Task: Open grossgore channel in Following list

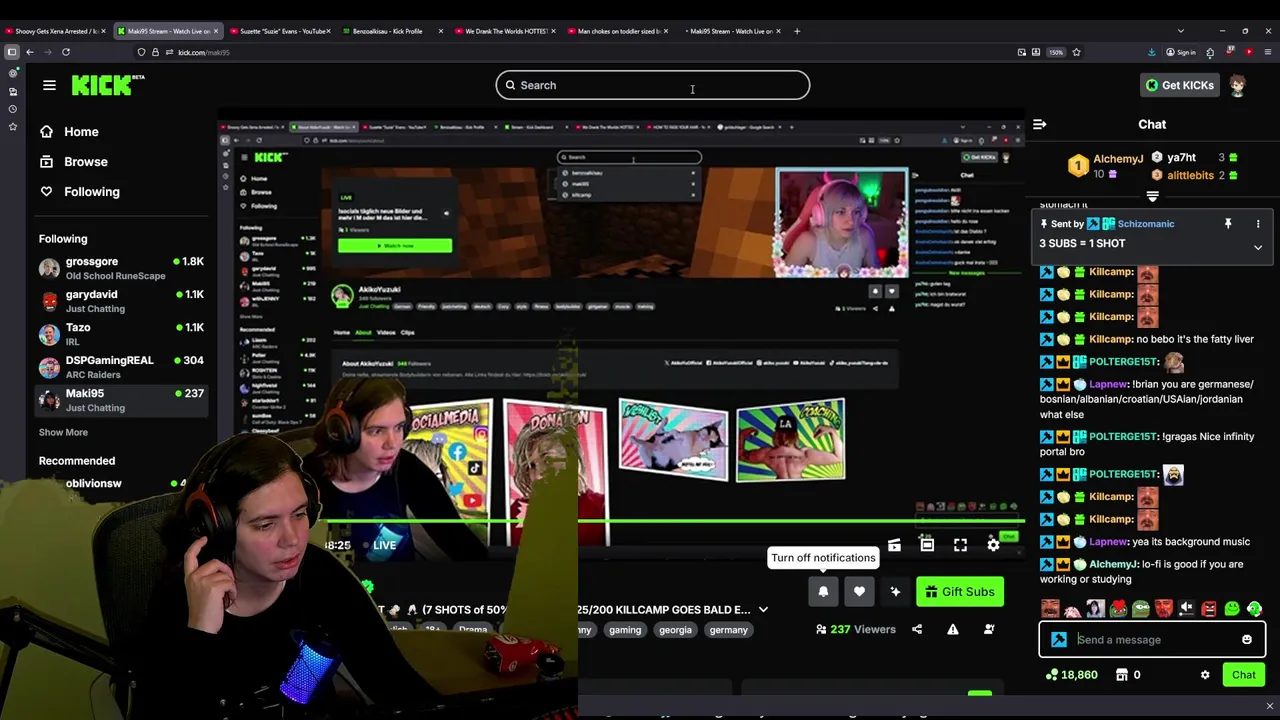Action: (122, 268)
